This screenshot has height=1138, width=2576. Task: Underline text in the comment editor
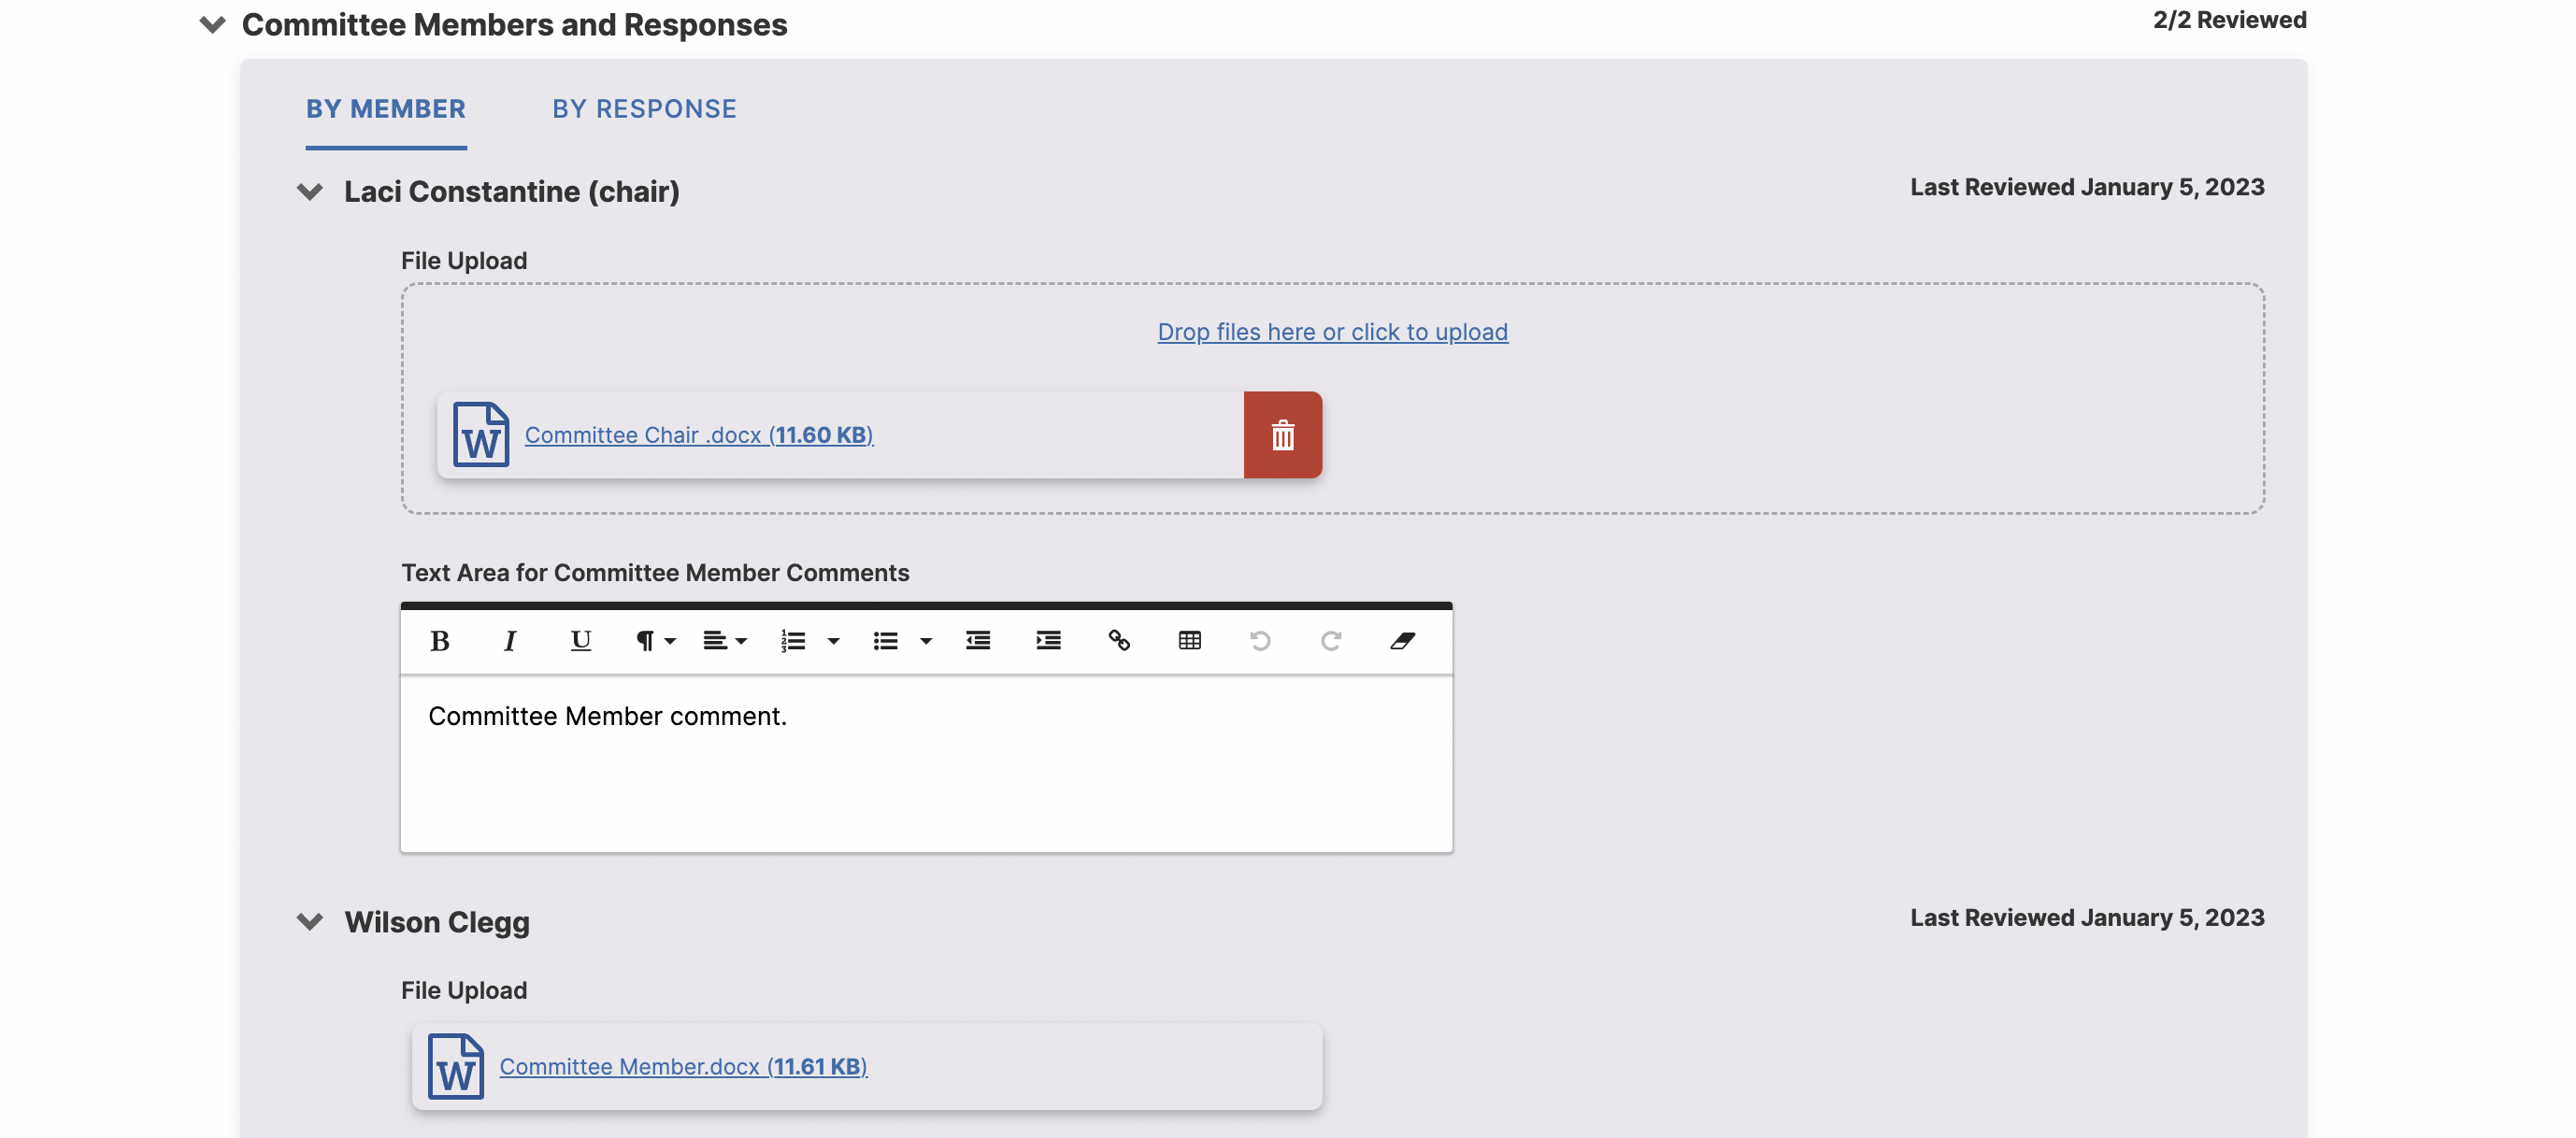click(580, 641)
